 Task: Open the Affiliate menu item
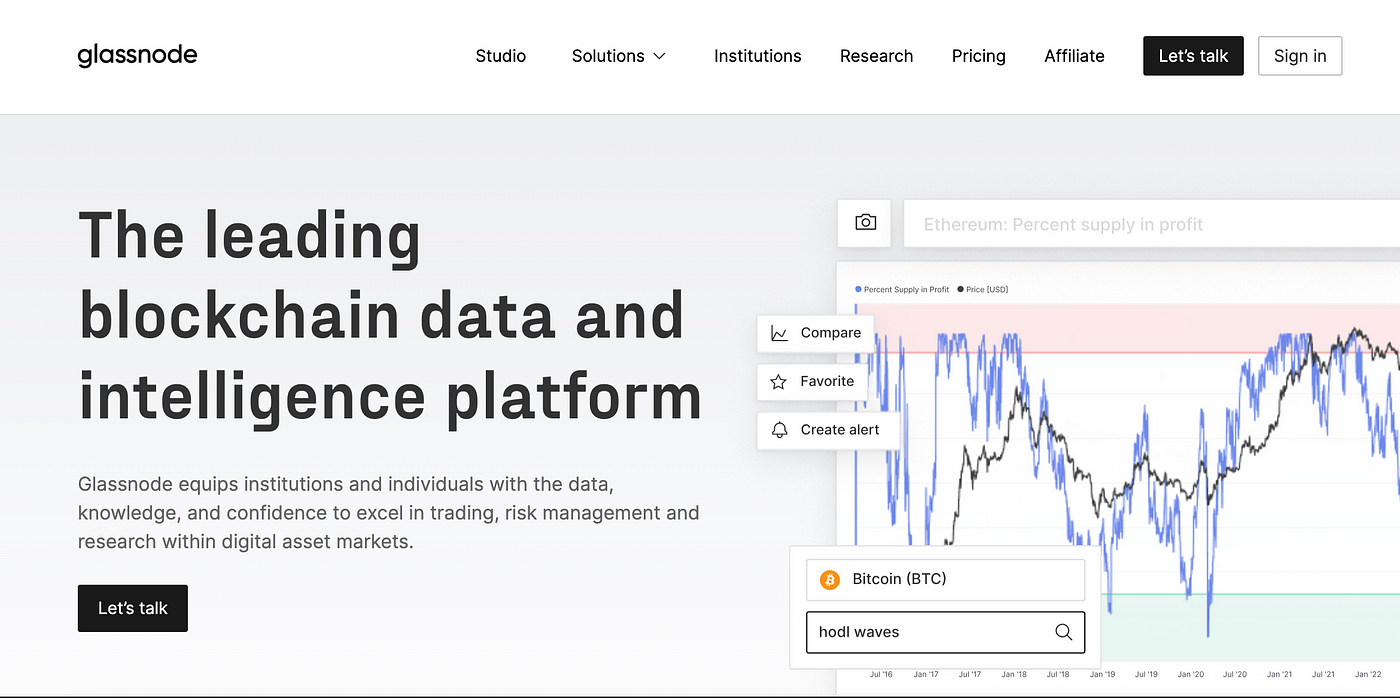click(x=1074, y=56)
